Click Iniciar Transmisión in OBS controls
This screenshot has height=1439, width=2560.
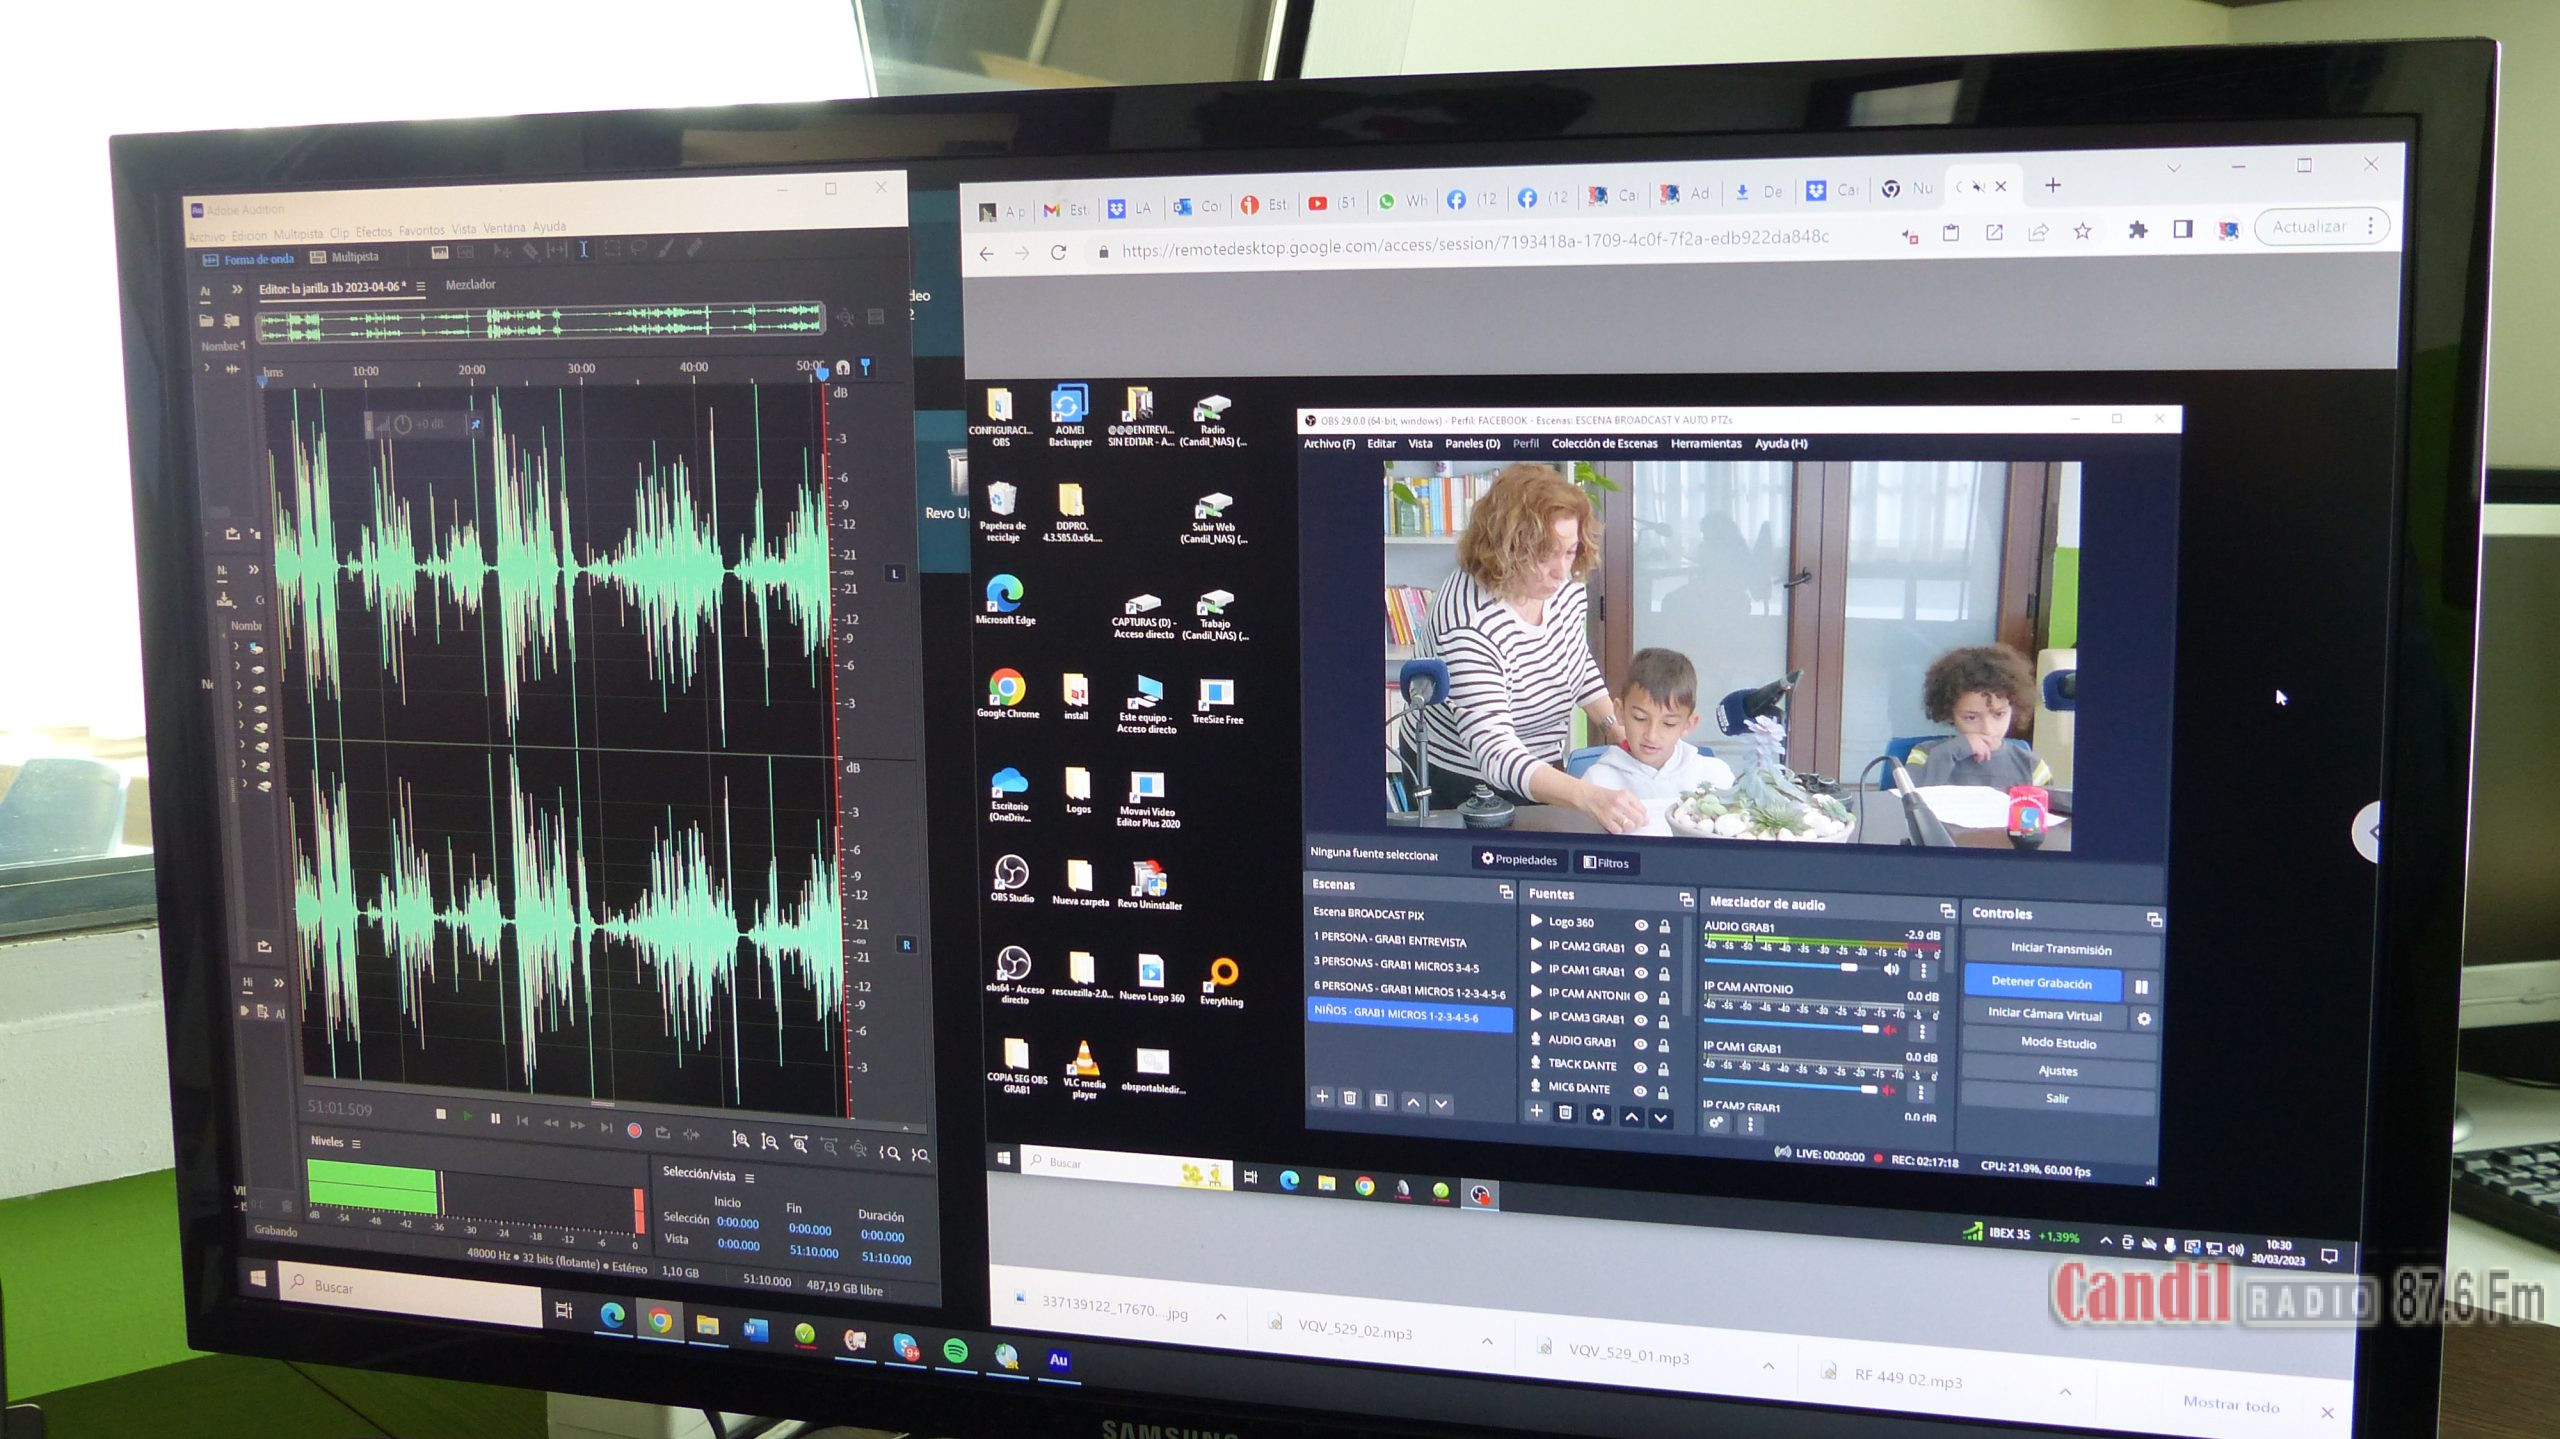click(2060, 948)
